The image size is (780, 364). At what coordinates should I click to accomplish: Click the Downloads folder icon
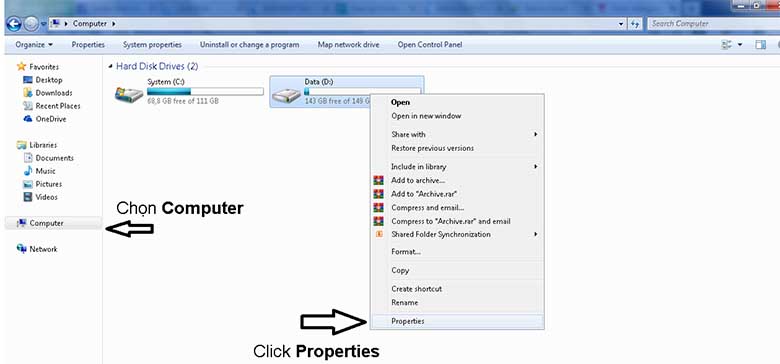pos(28,93)
